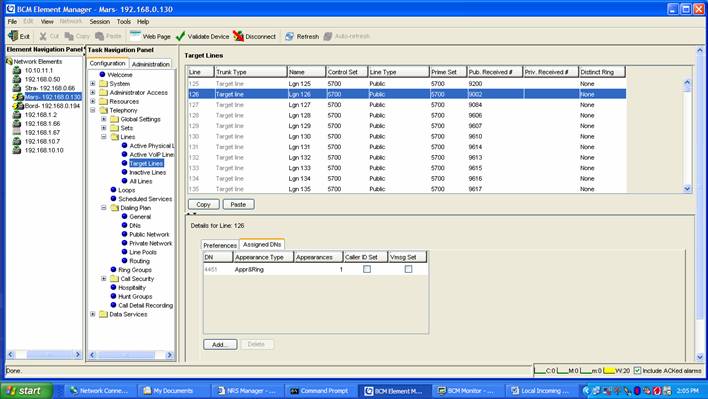Open the Inactive Lines item
The image size is (708, 399).
coord(148,172)
